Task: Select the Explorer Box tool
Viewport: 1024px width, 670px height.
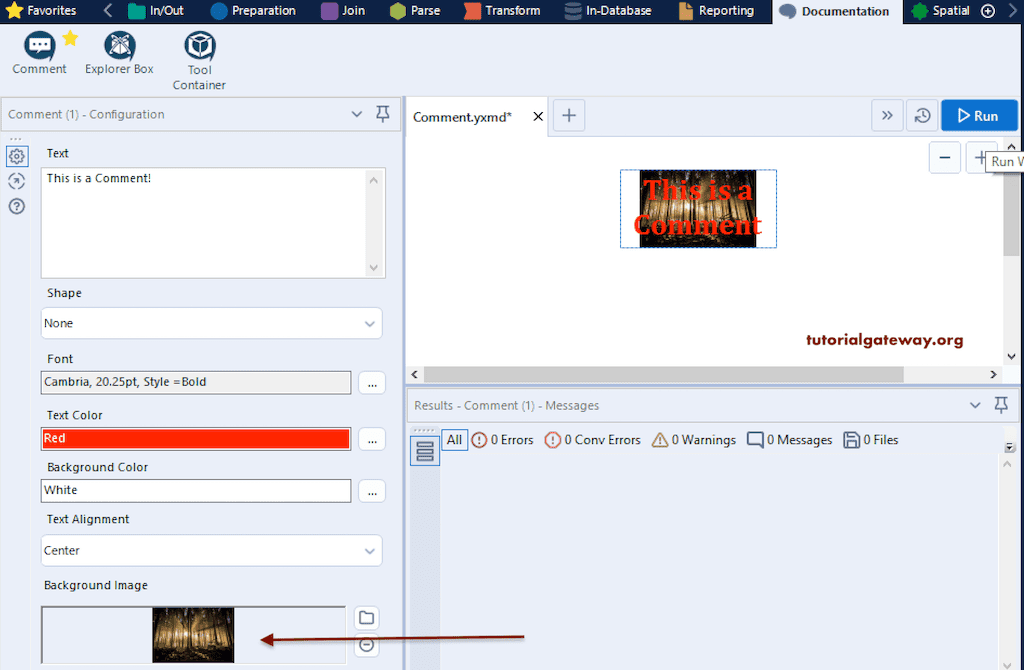Action: click(x=118, y=48)
